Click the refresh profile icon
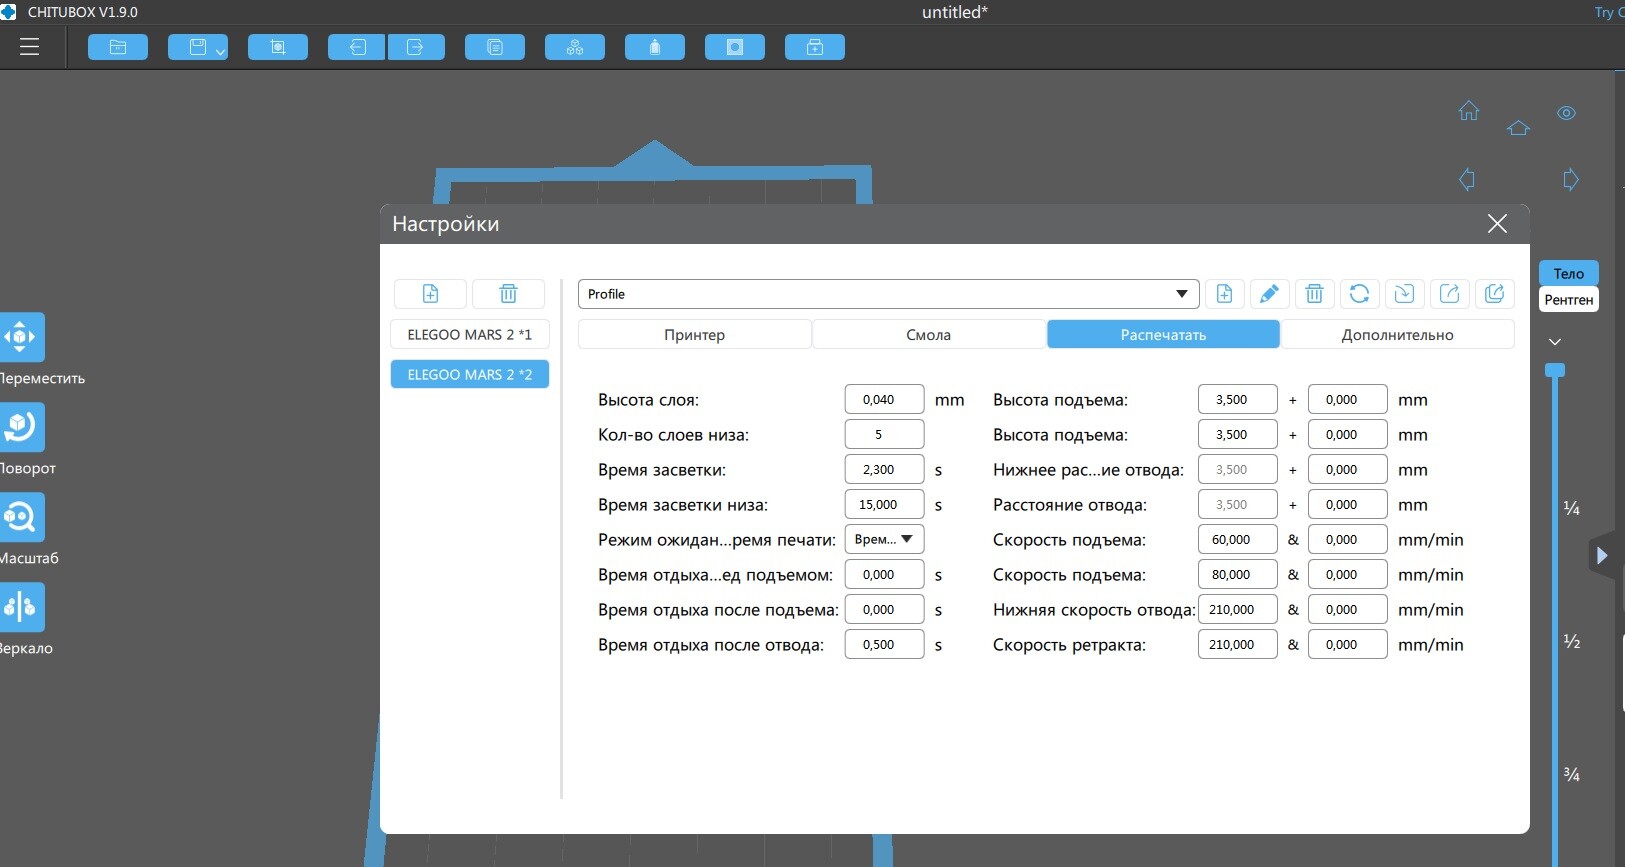The width and height of the screenshot is (1625, 867). (1359, 294)
